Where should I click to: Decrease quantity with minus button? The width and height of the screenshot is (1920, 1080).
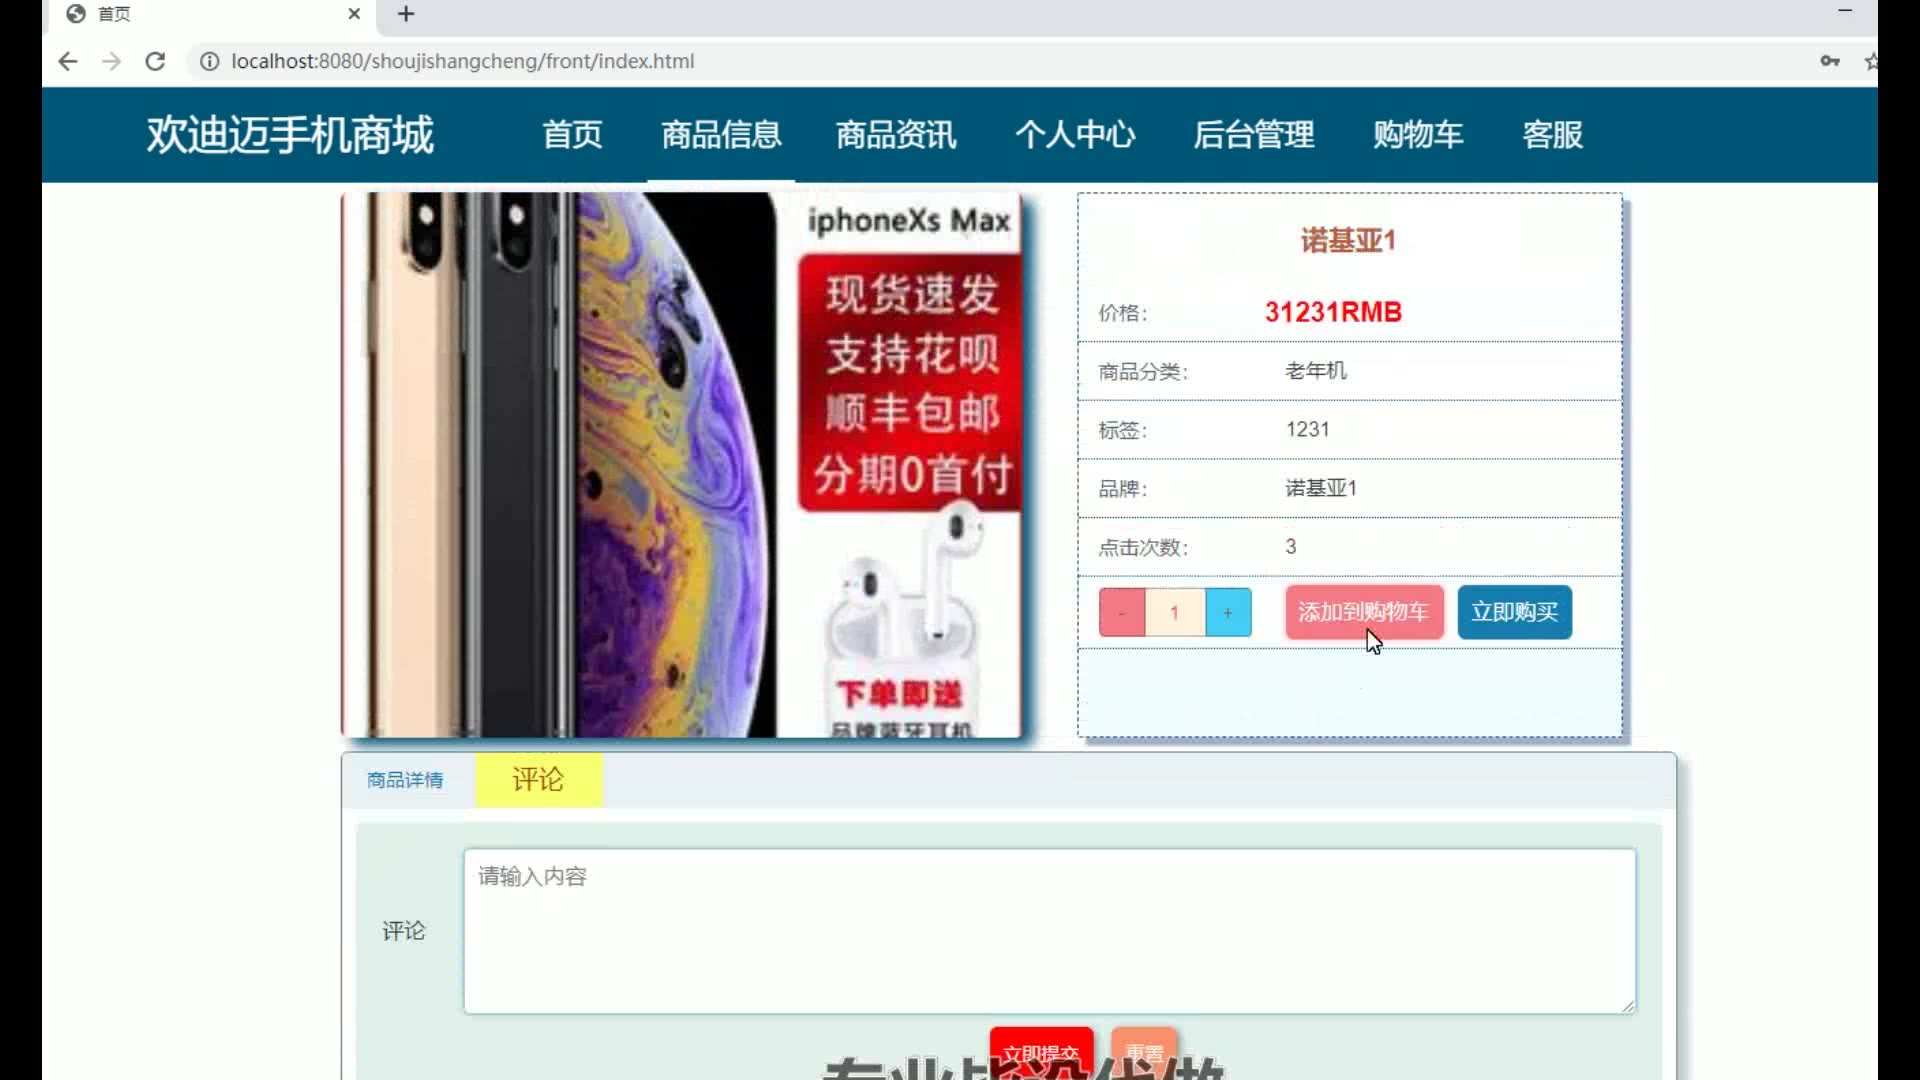click(x=1122, y=612)
